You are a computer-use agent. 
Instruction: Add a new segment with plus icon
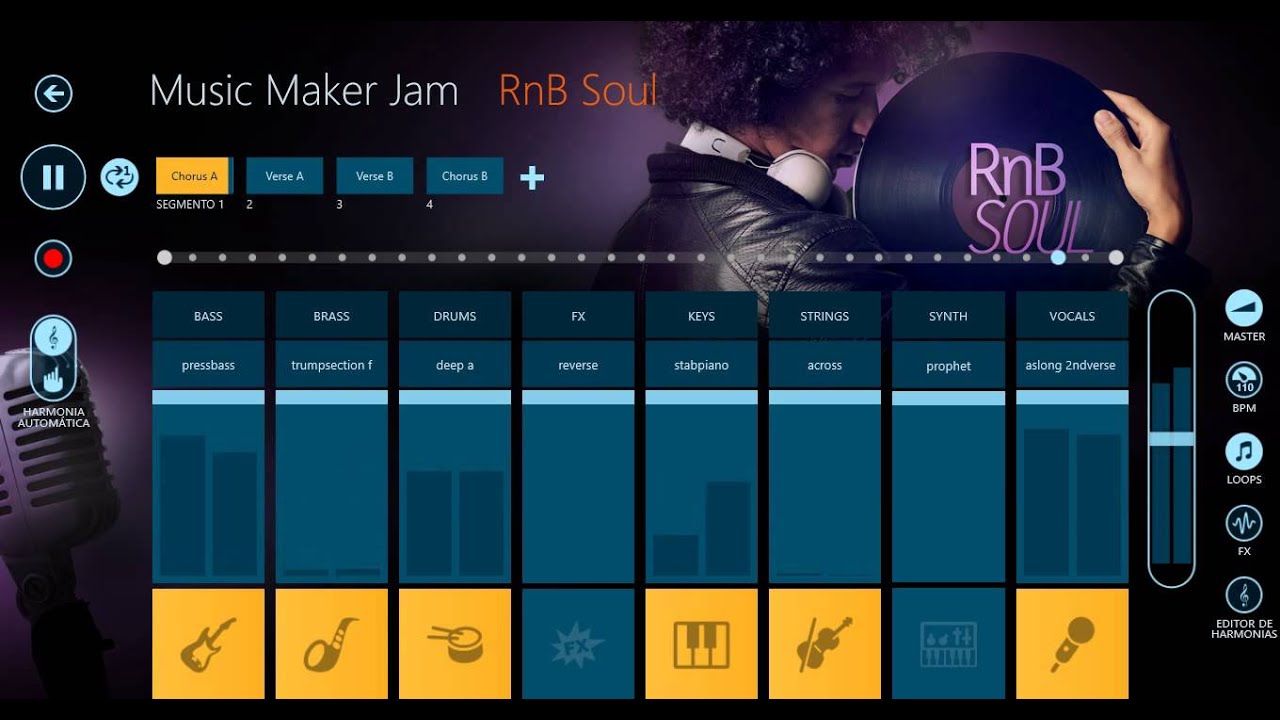click(532, 178)
